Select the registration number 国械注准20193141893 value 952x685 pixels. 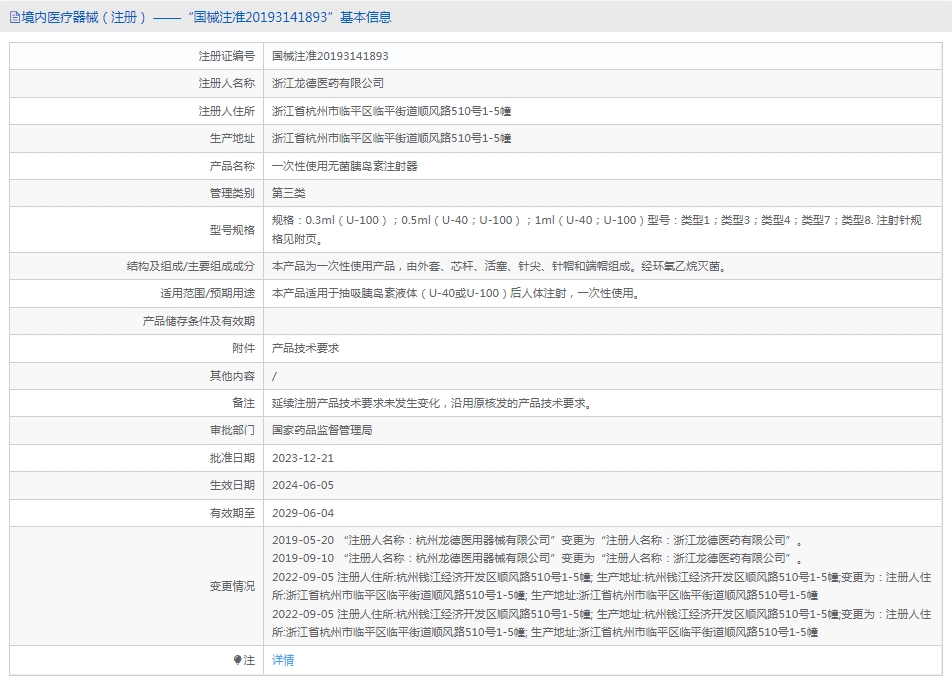click(330, 56)
